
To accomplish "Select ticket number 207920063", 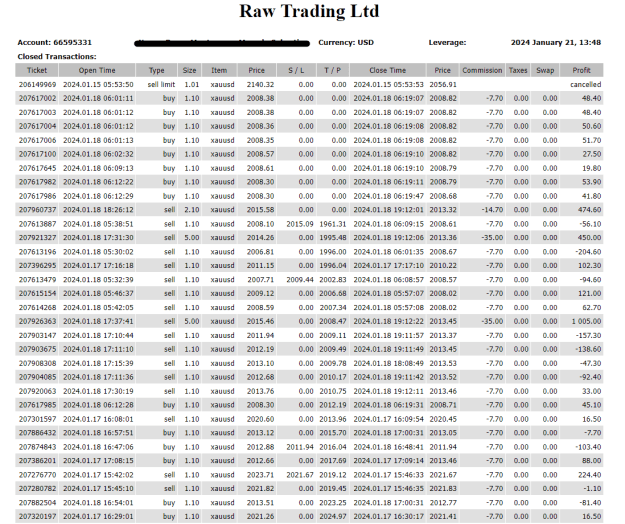I will click(x=37, y=391).
